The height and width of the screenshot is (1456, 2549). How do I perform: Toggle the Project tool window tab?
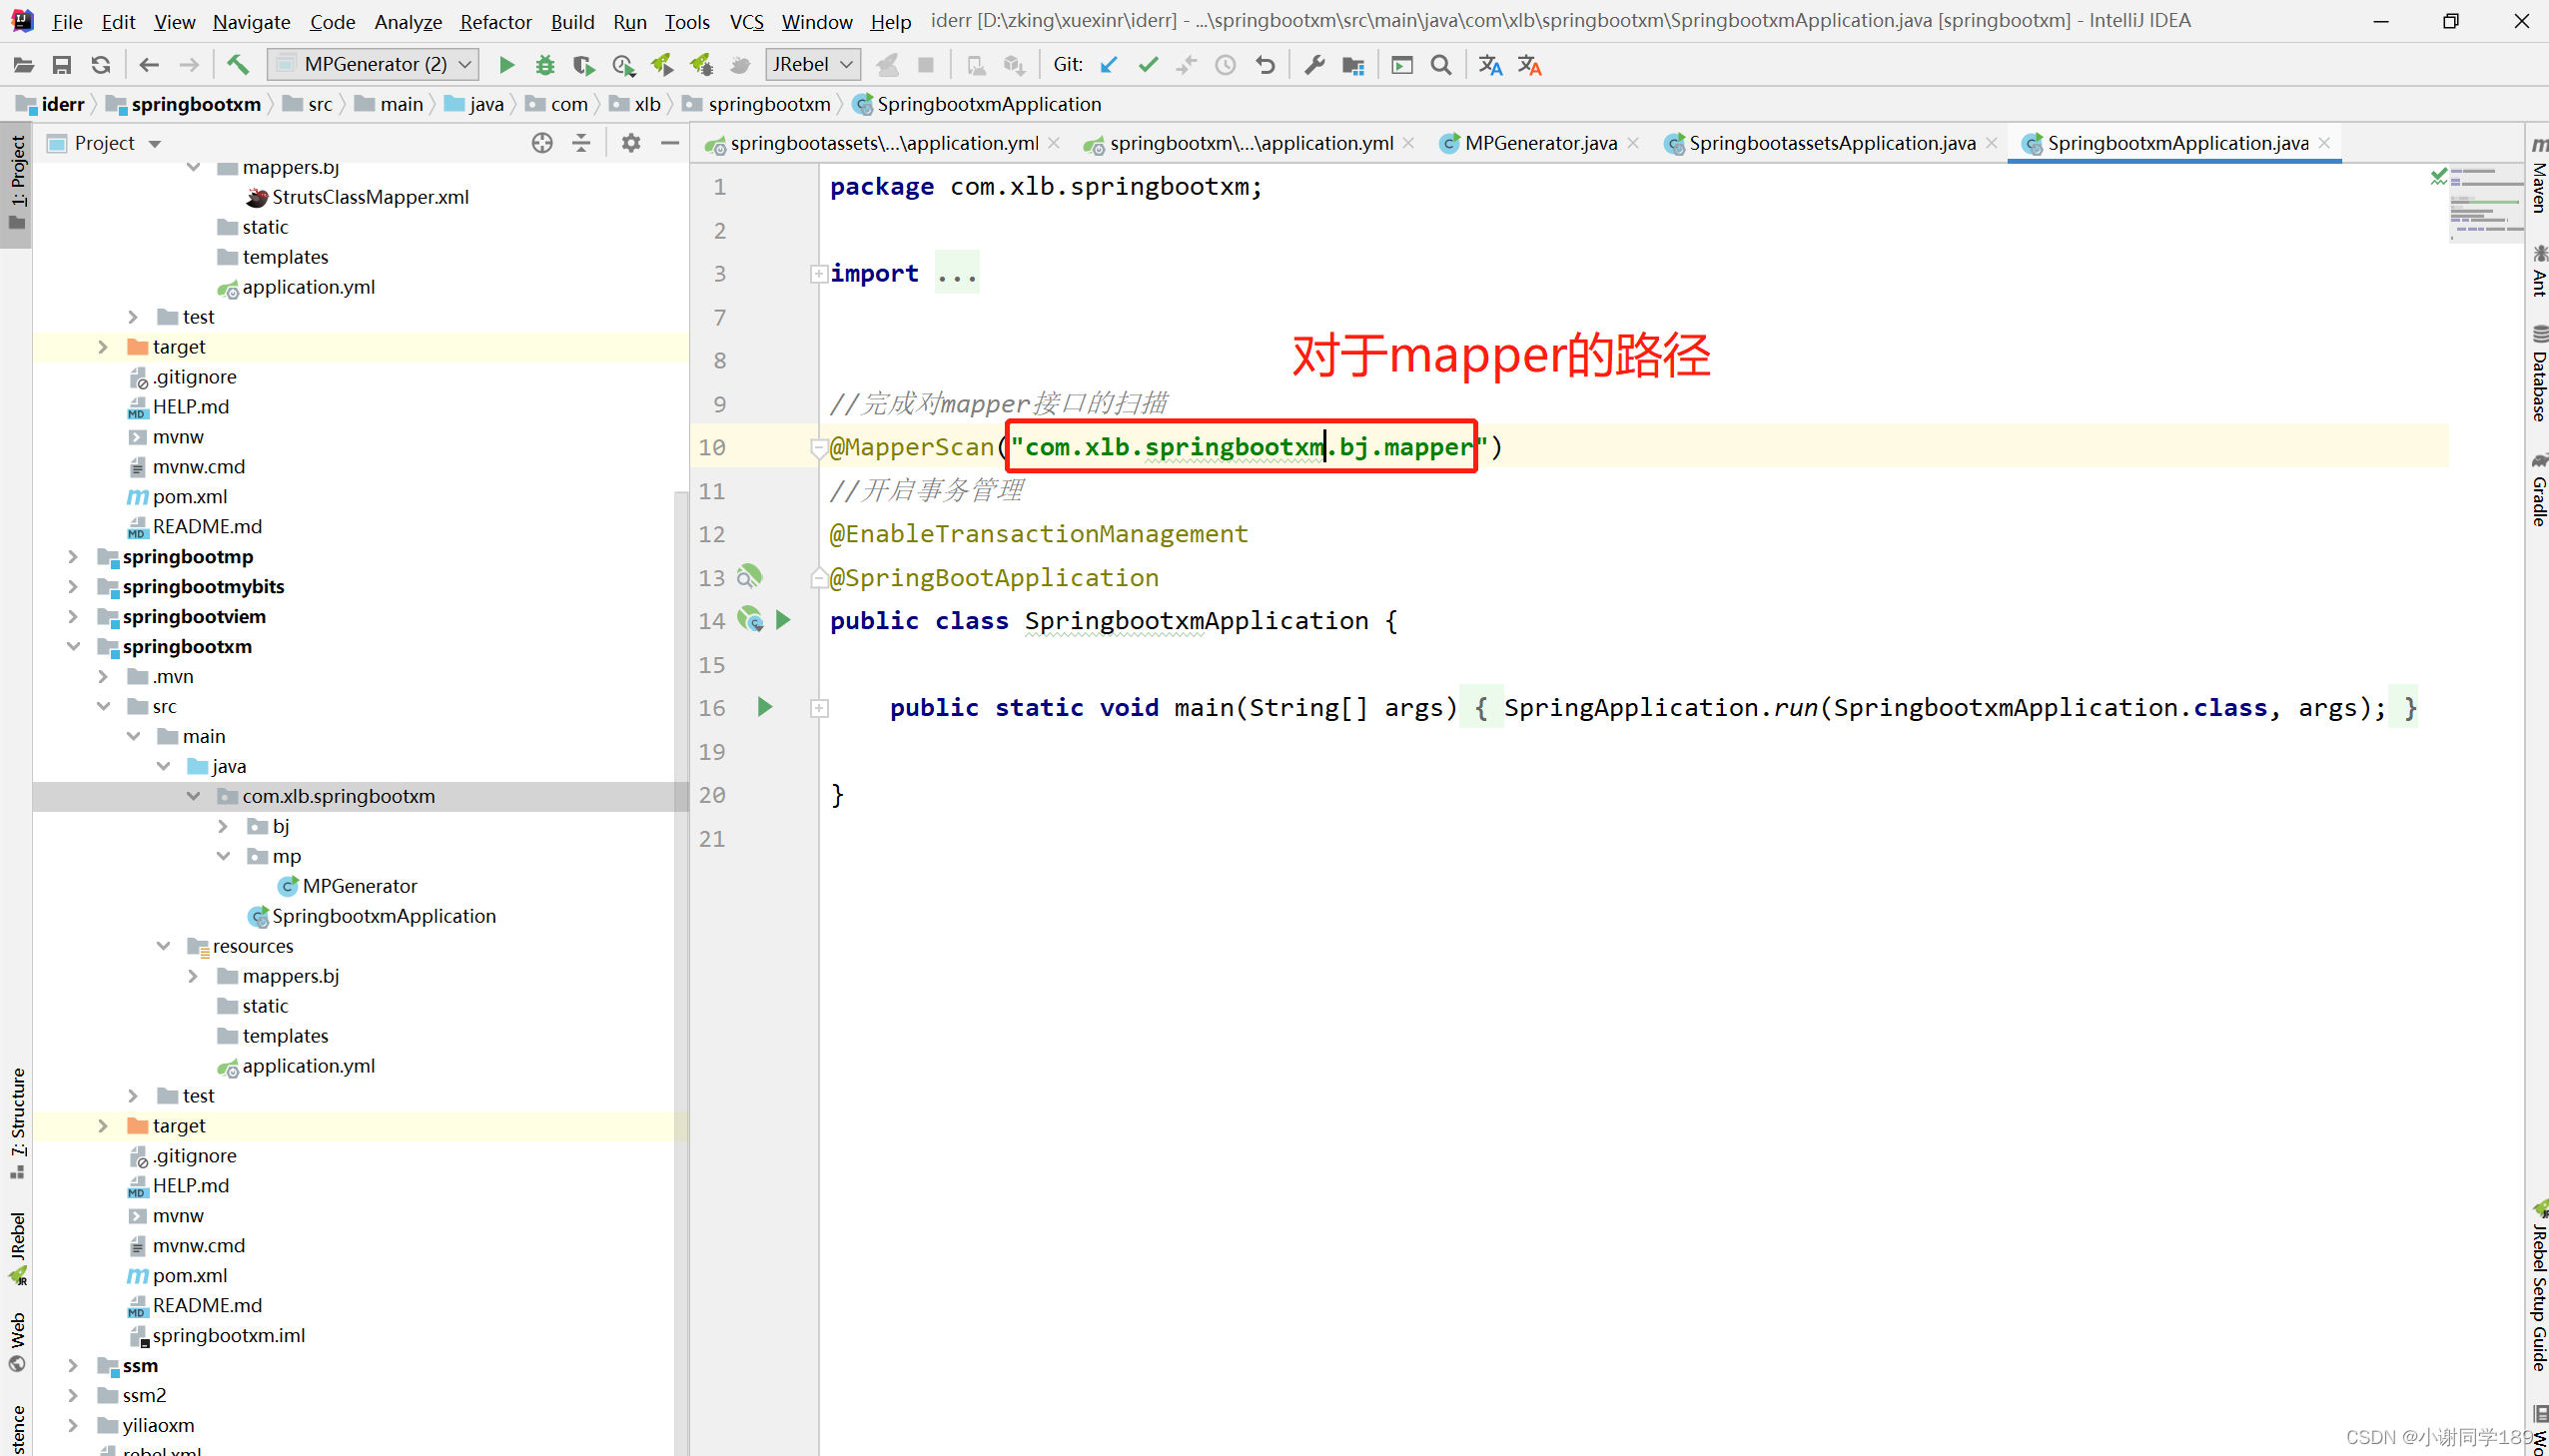(x=17, y=182)
